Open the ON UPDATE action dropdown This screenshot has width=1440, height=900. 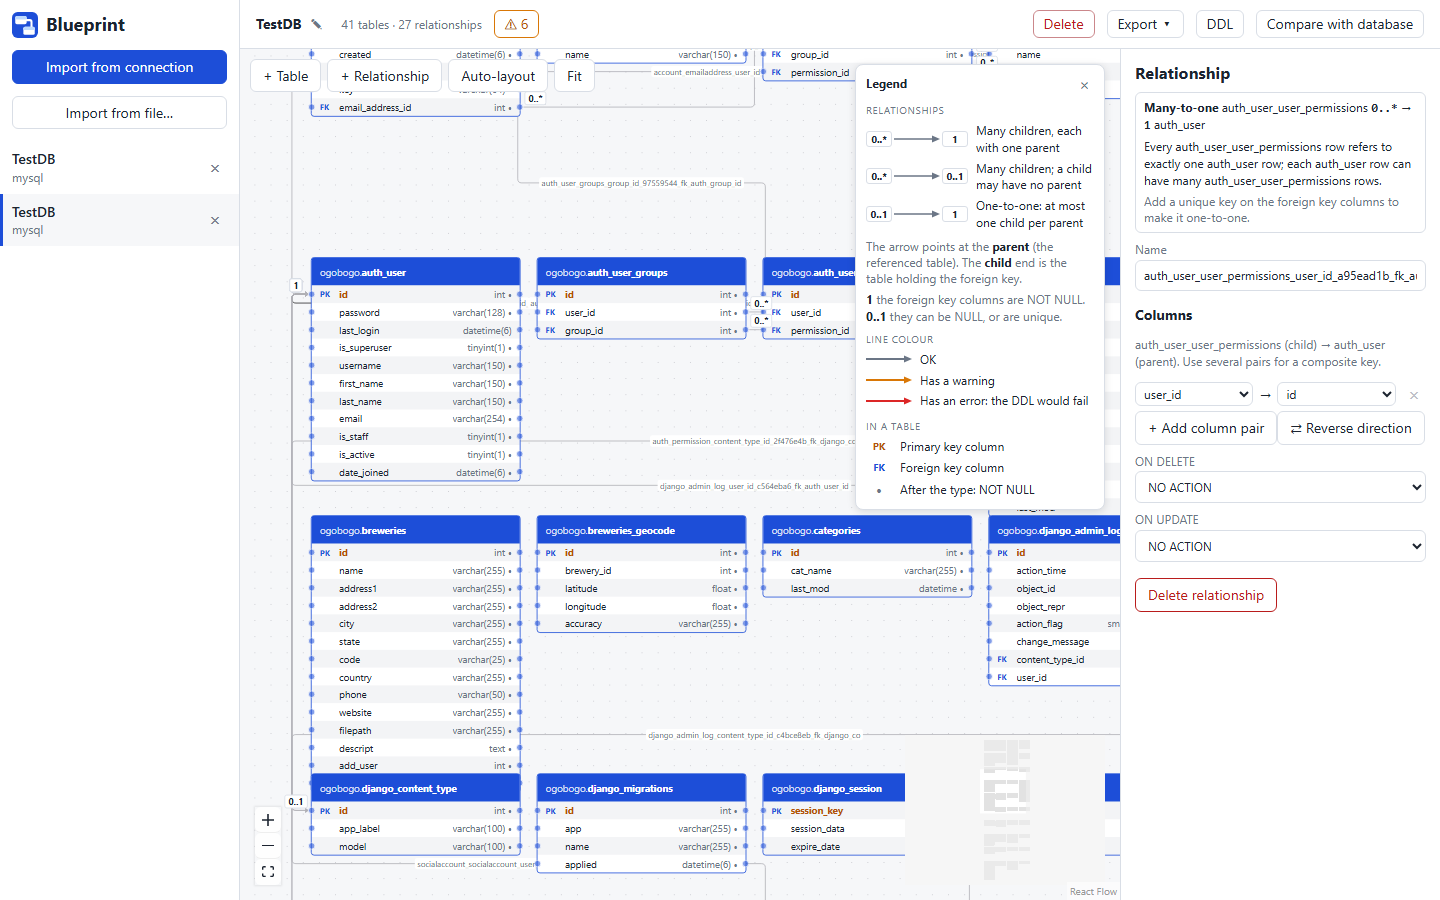[1280, 546]
